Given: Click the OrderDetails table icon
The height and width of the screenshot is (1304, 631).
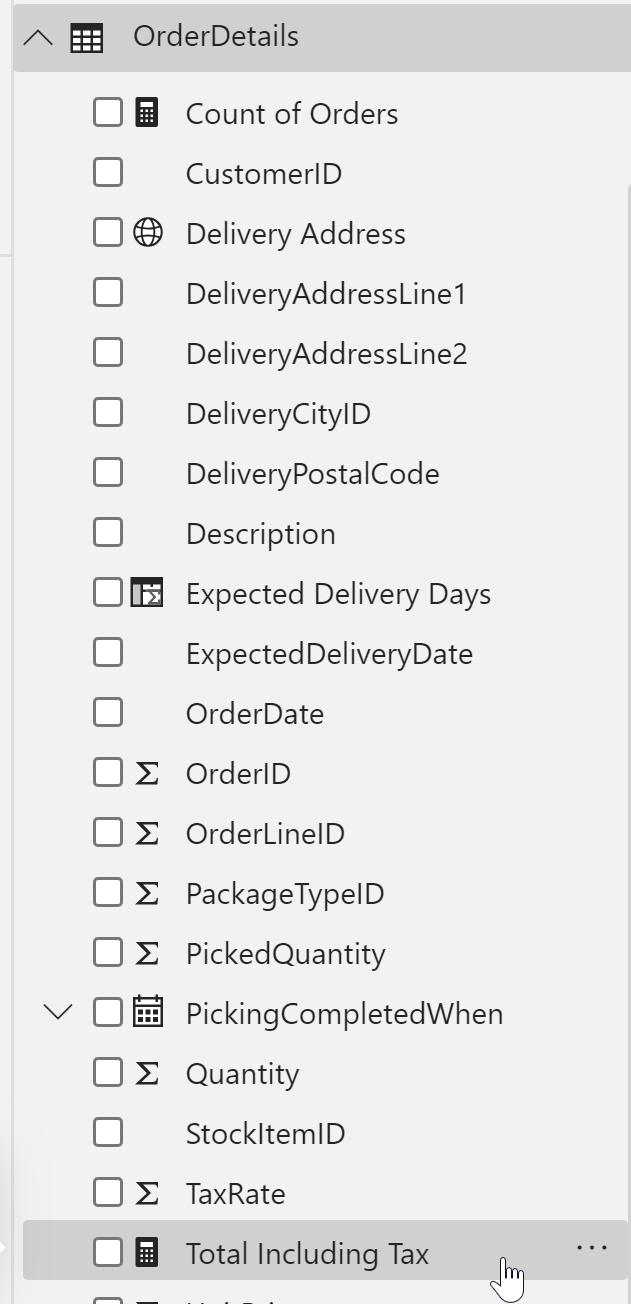Looking at the screenshot, I should click(86, 38).
